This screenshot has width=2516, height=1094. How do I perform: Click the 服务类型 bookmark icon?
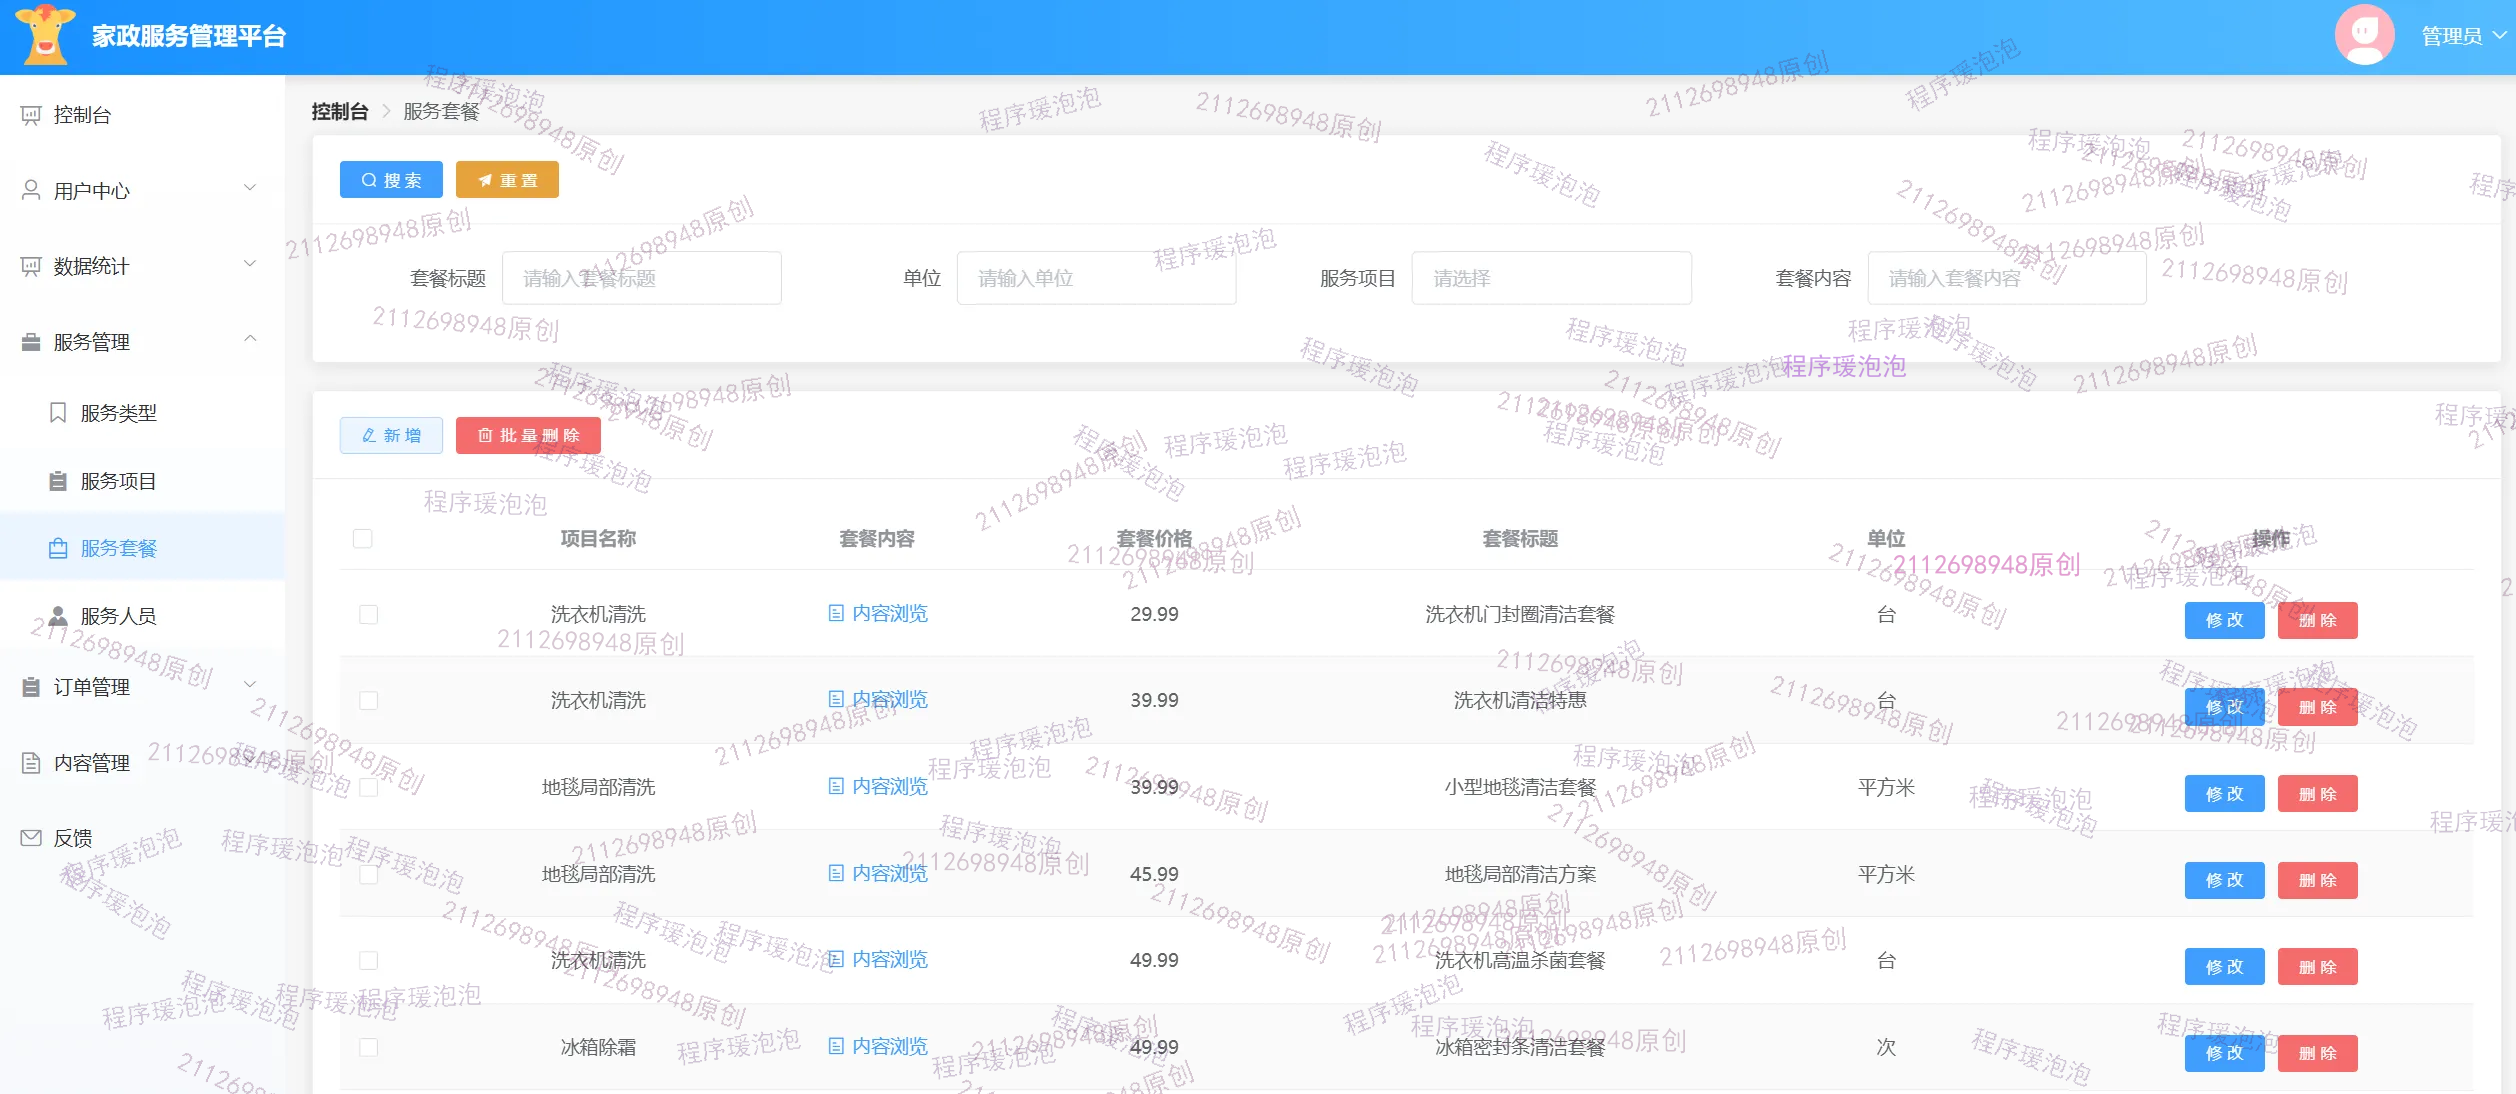(58, 413)
